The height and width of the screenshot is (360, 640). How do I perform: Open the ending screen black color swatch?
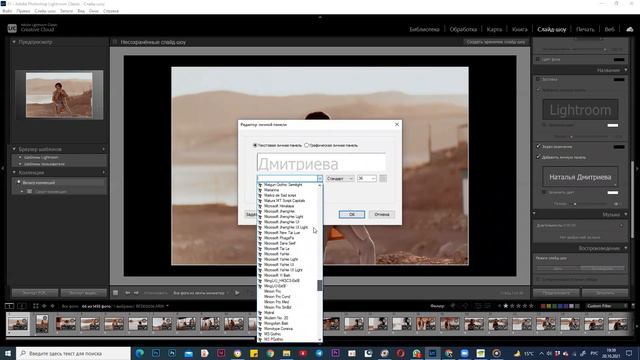tap(619, 147)
